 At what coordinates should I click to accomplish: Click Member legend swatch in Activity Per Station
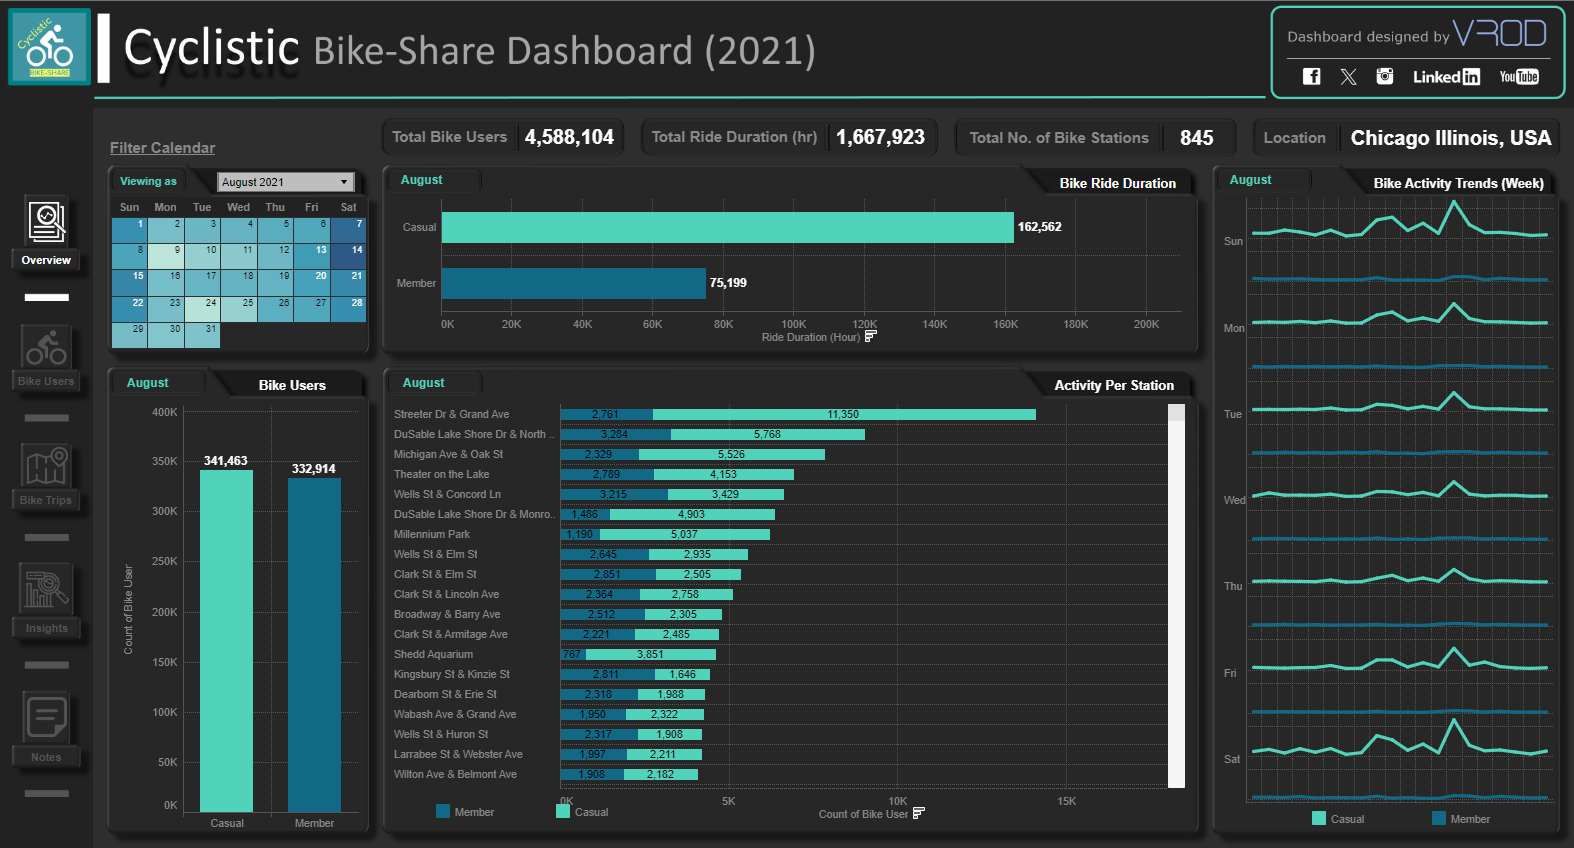(x=443, y=811)
